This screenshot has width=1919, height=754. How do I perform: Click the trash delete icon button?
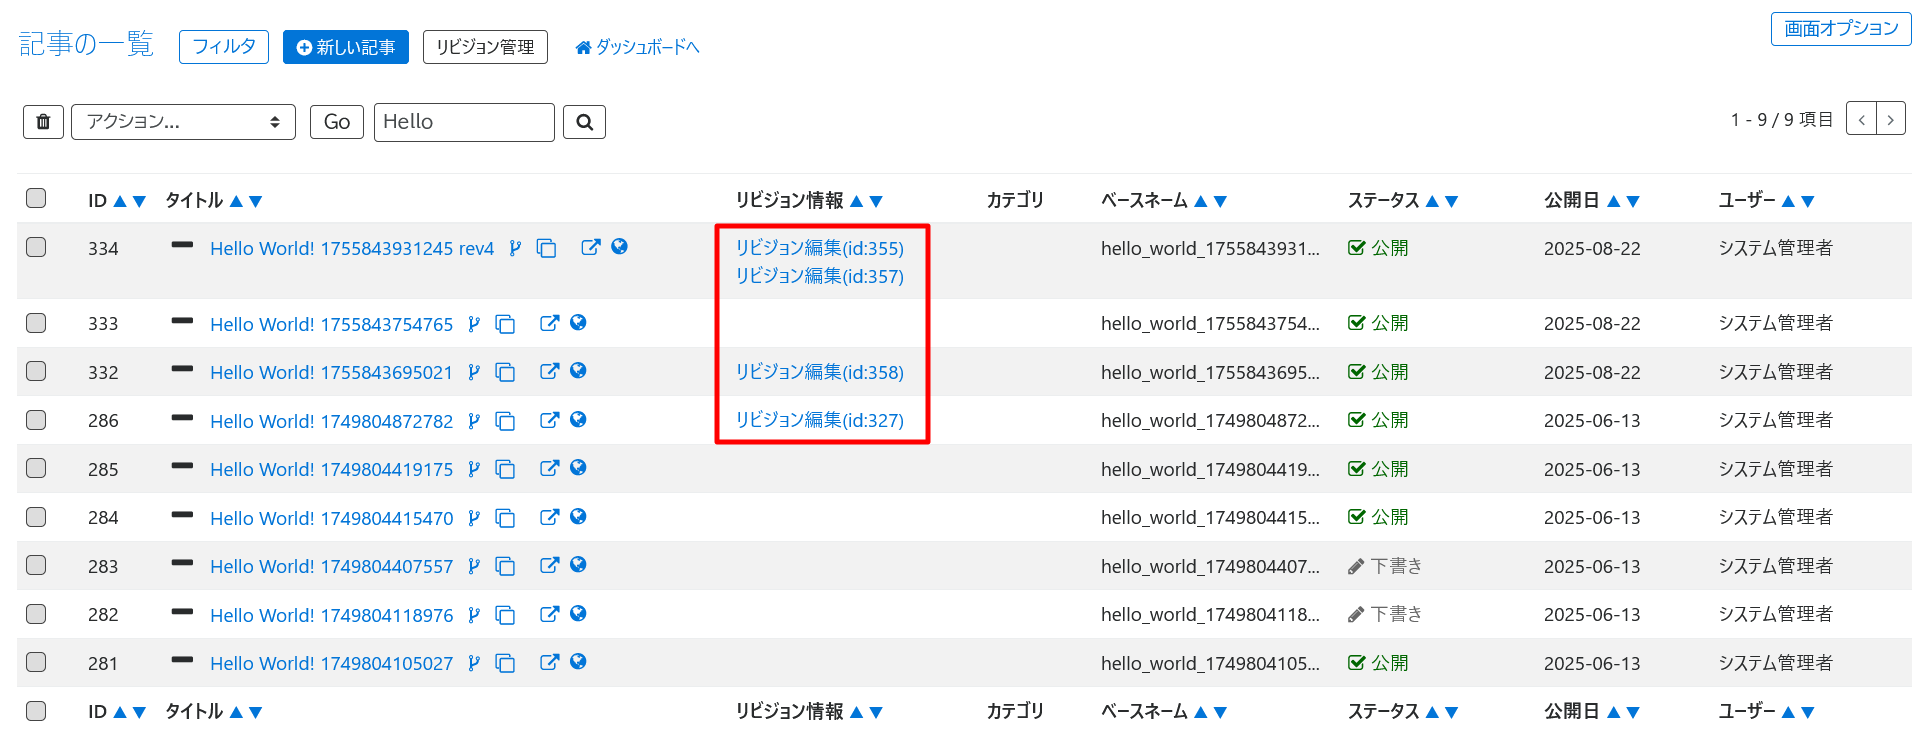(x=43, y=122)
